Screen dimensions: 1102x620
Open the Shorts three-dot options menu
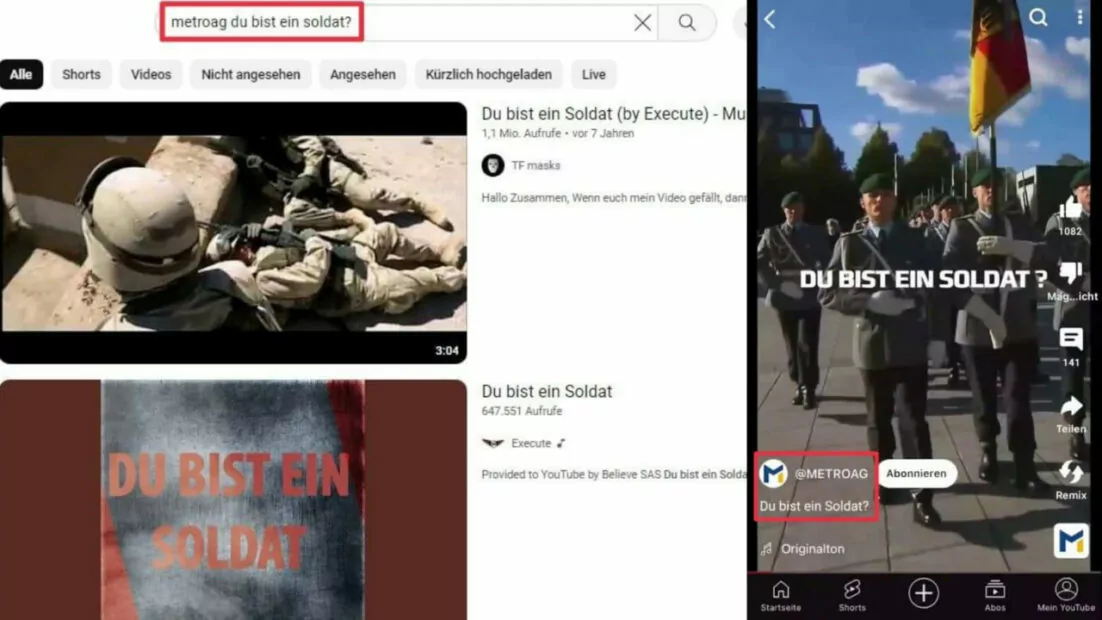pyautogui.click(x=1080, y=18)
